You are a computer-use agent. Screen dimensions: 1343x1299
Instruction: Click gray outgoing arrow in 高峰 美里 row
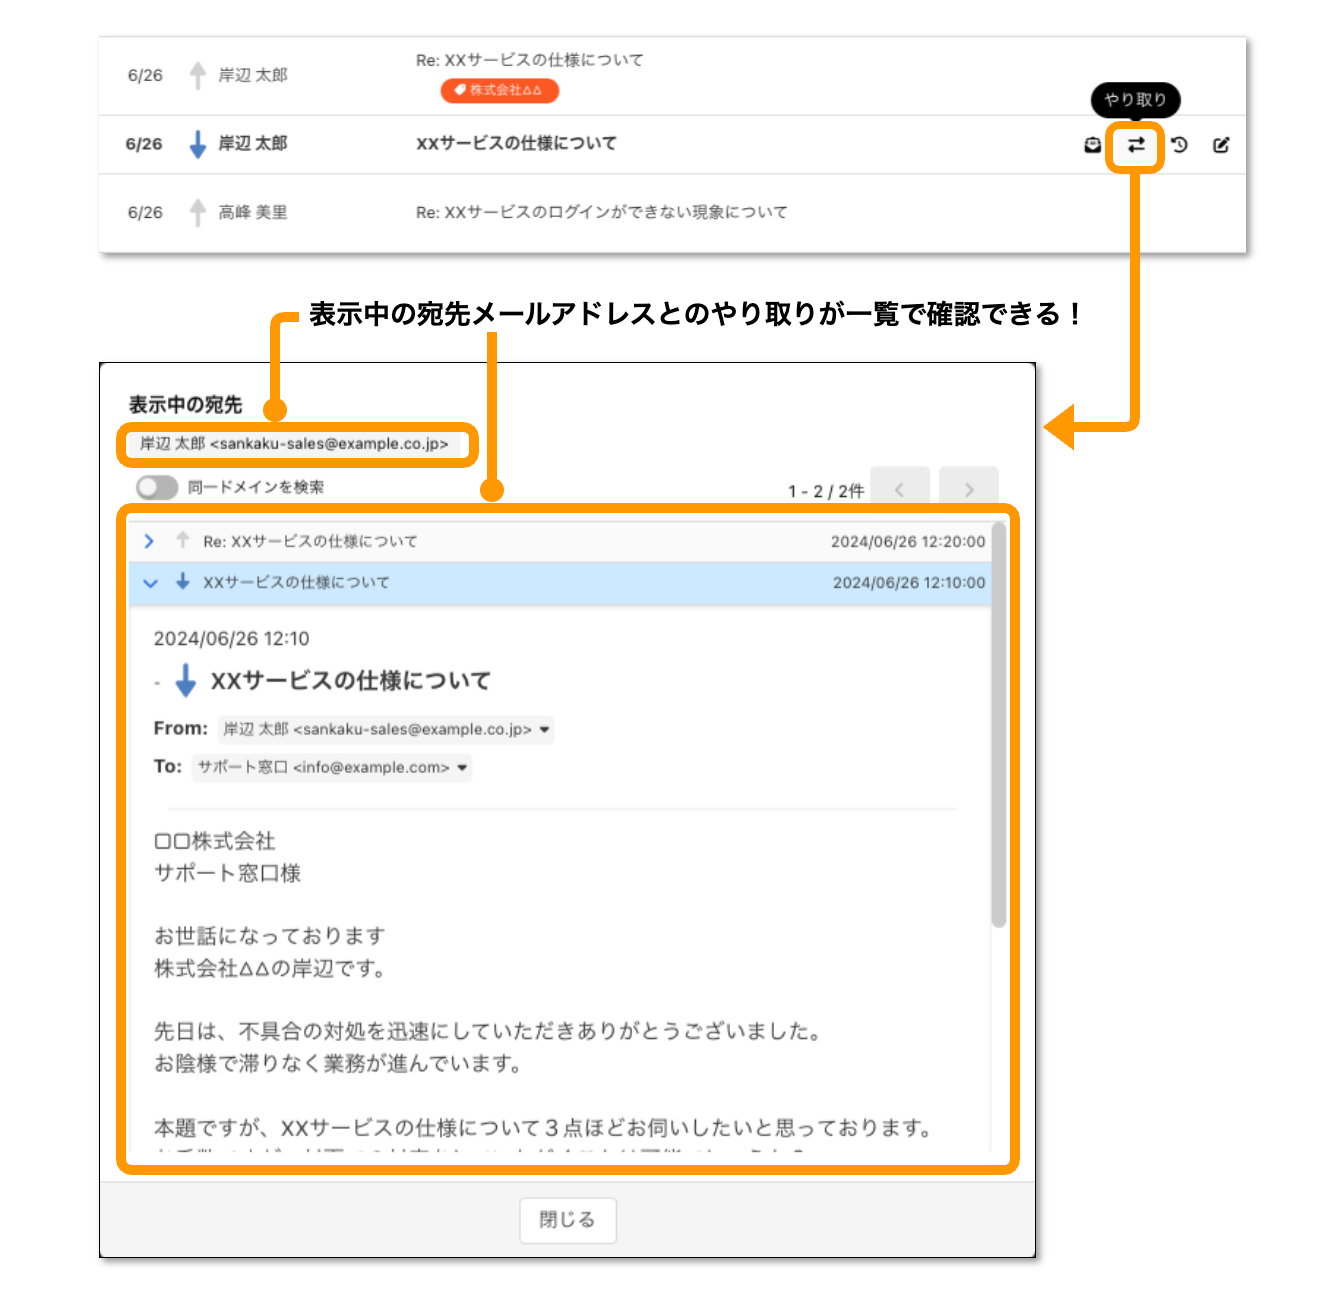point(198,212)
